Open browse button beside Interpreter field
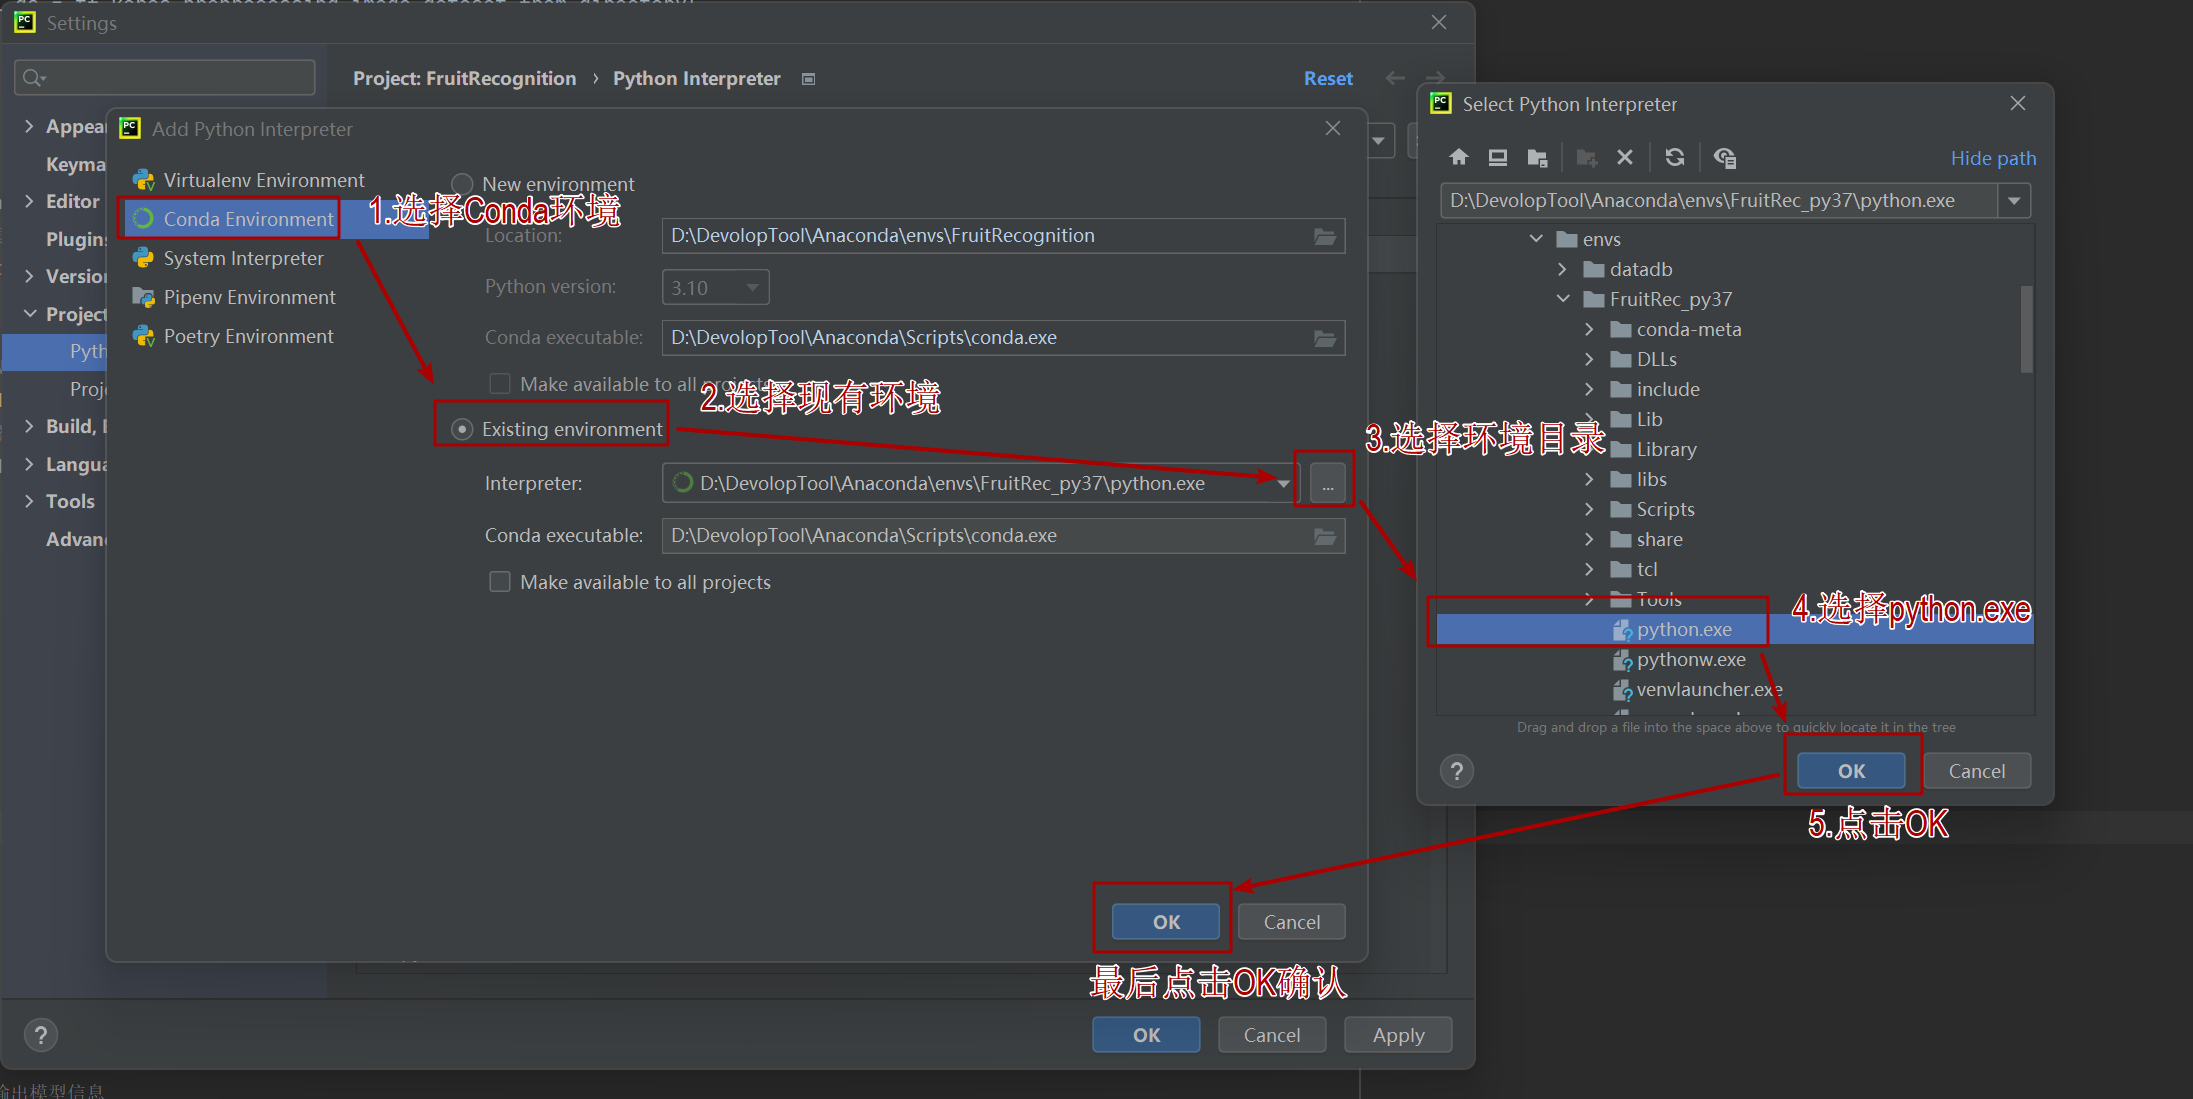The height and width of the screenshot is (1099, 2193). pos(1327,484)
